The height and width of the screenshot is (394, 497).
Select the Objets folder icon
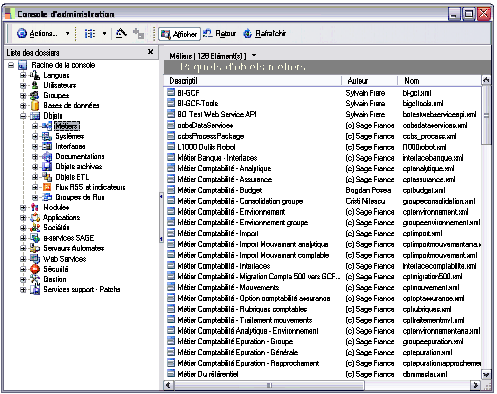[x=35, y=116]
